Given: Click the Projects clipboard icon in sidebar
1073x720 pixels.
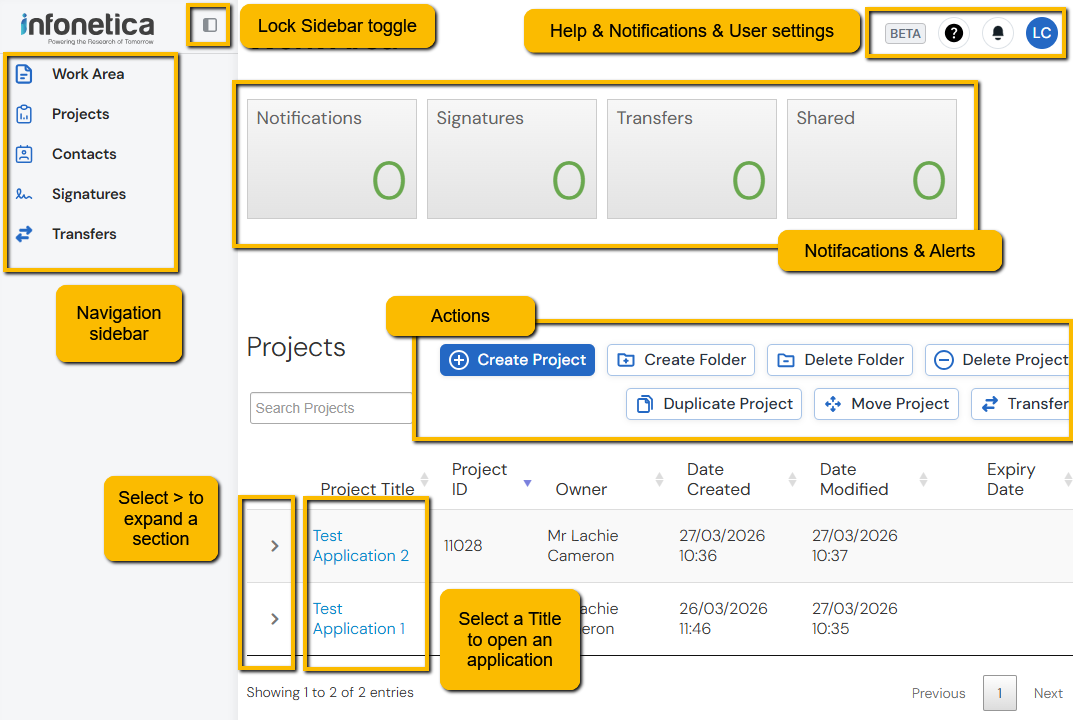Looking at the screenshot, I should (x=24, y=114).
